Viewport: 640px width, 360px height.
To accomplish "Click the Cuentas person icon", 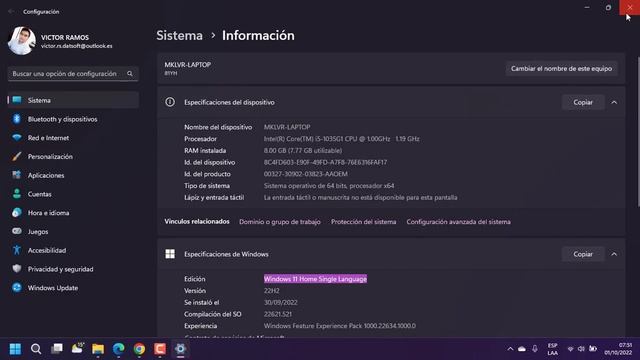I will [17, 194].
